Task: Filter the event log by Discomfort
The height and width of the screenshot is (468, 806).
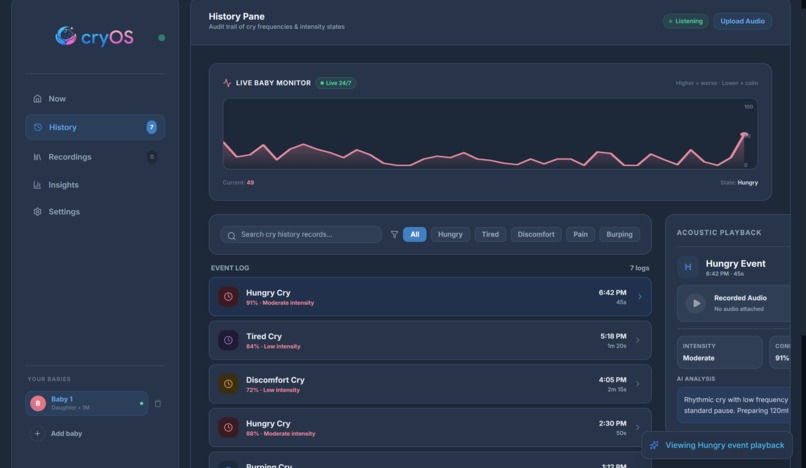Action: click(536, 235)
